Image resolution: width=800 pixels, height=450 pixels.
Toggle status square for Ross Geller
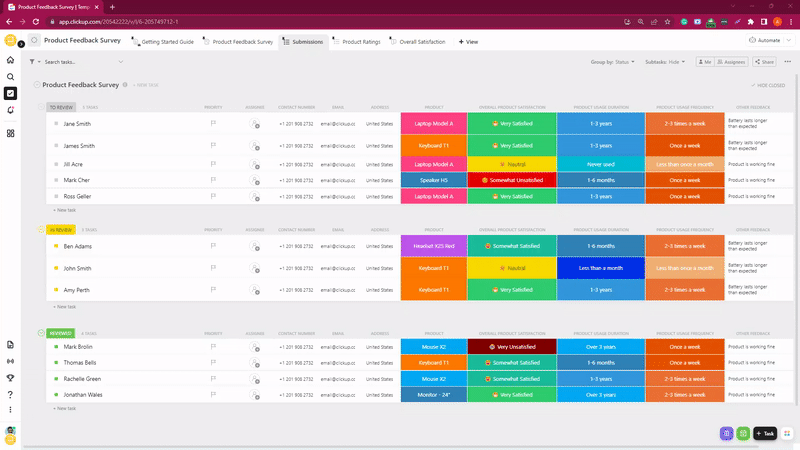[56, 196]
